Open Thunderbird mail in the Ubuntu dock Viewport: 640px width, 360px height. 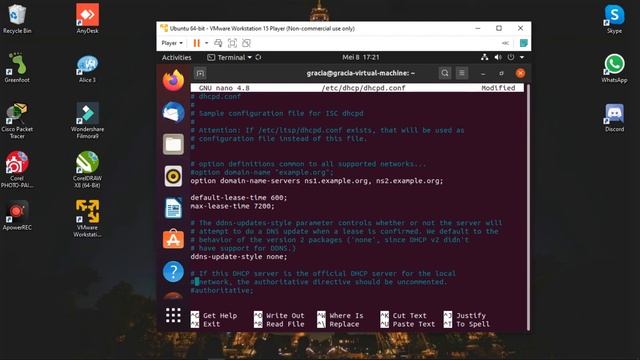point(173,112)
